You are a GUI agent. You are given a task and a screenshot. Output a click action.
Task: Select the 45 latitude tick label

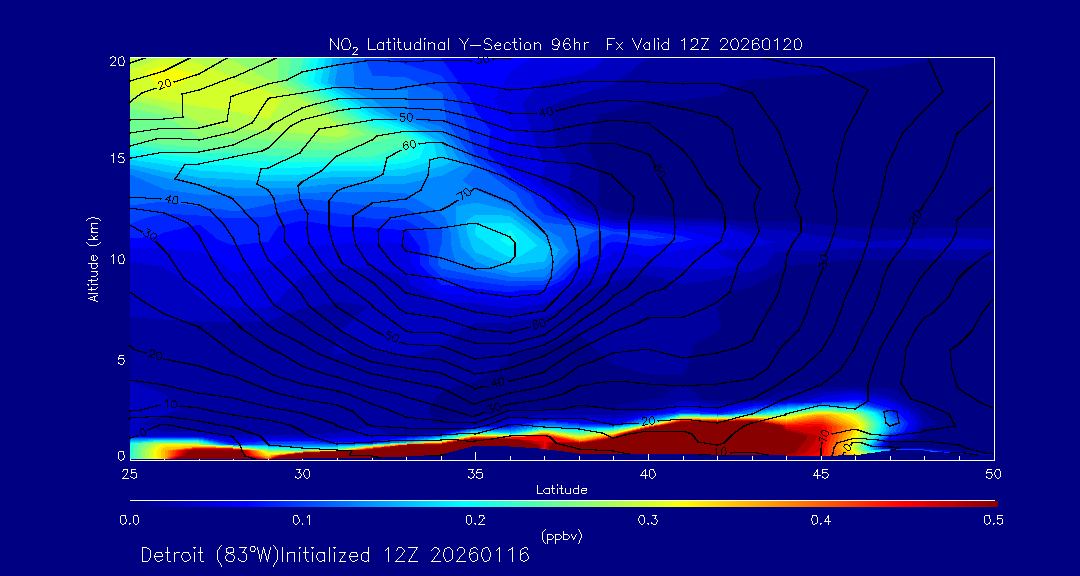coord(821,472)
